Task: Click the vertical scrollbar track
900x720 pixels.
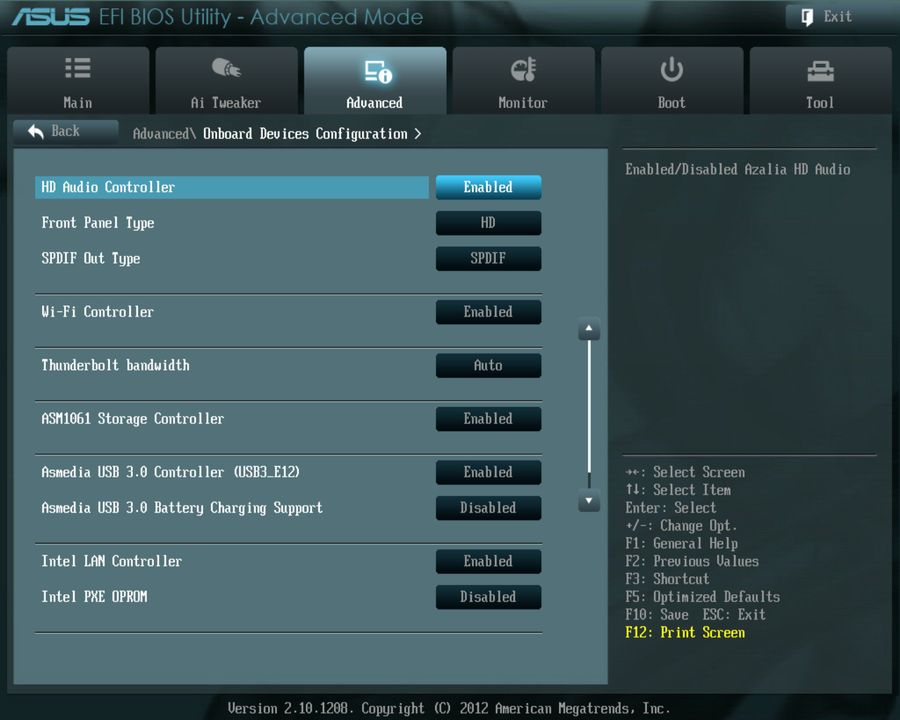Action: (589, 415)
